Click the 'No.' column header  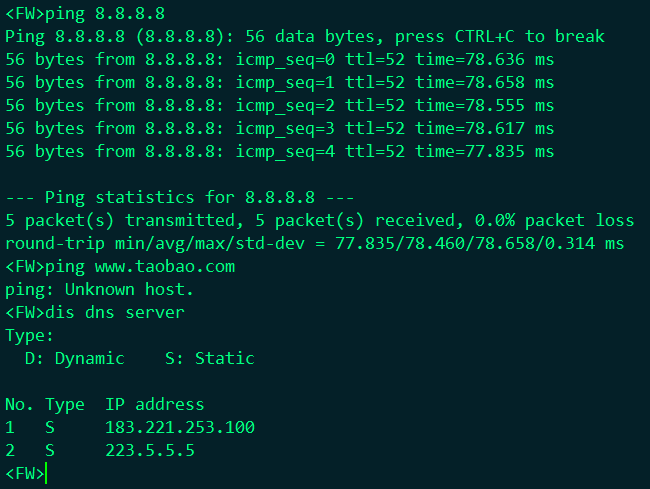(19, 404)
